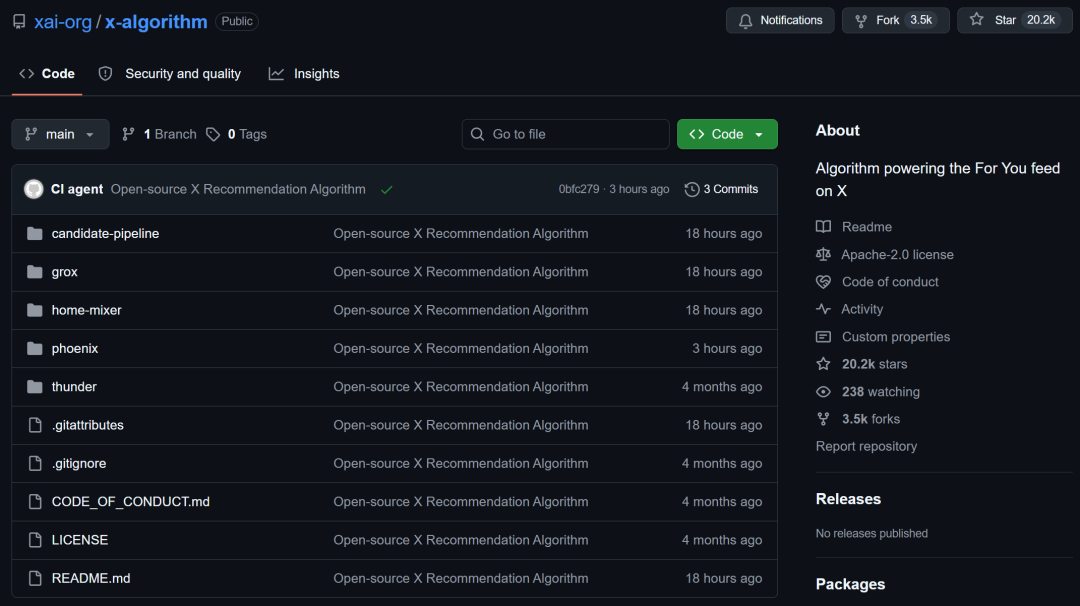Viewport: 1080px width, 606px height.
Task: Click the folder icon beside phoenix
Action: point(34,348)
